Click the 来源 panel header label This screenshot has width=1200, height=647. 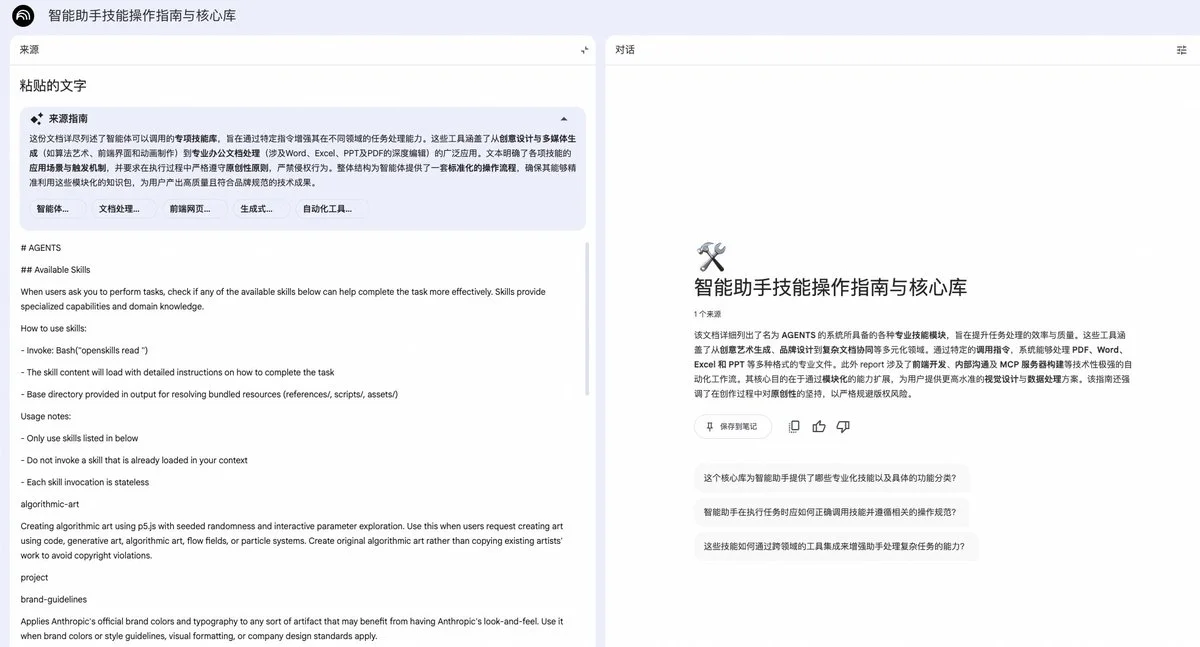pyautogui.click(x=29, y=50)
